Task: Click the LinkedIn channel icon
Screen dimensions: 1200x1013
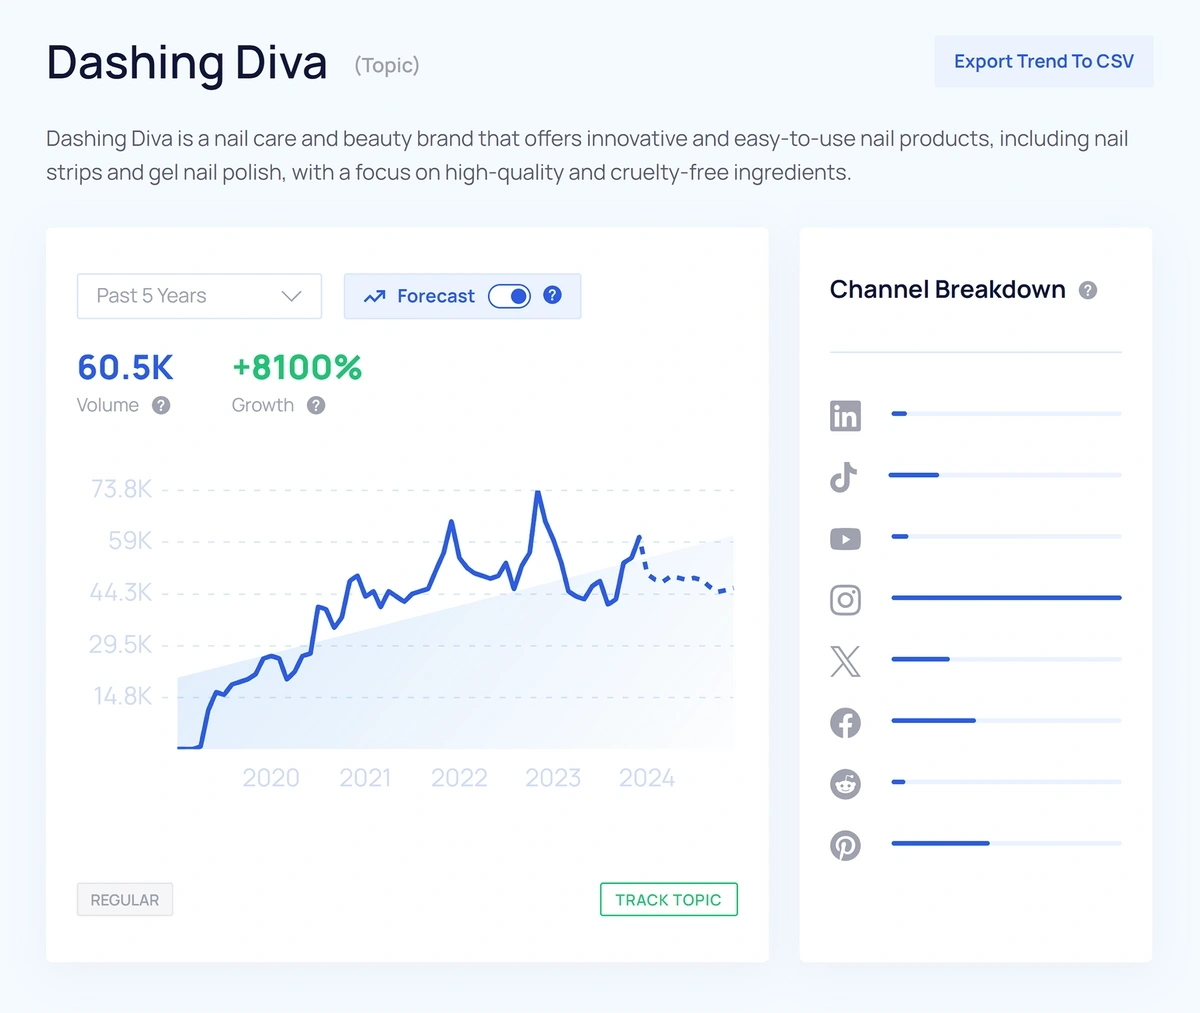Action: click(845, 415)
